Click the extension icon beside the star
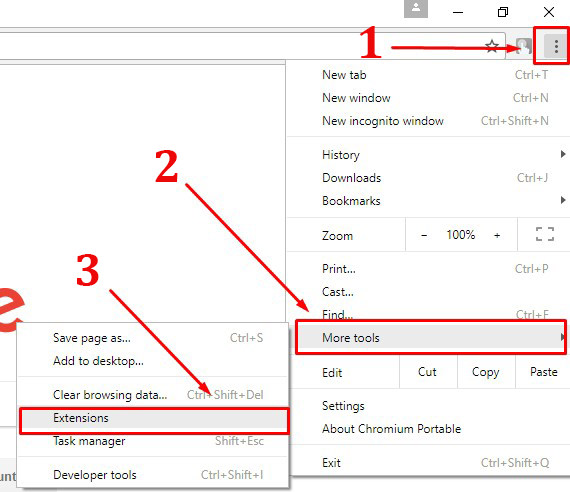The height and width of the screenshot is (492, 570). pos(523,46)
